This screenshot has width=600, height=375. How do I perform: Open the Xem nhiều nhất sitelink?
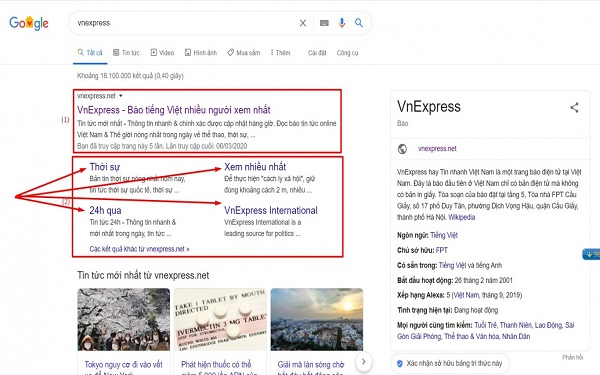(255, 167)
